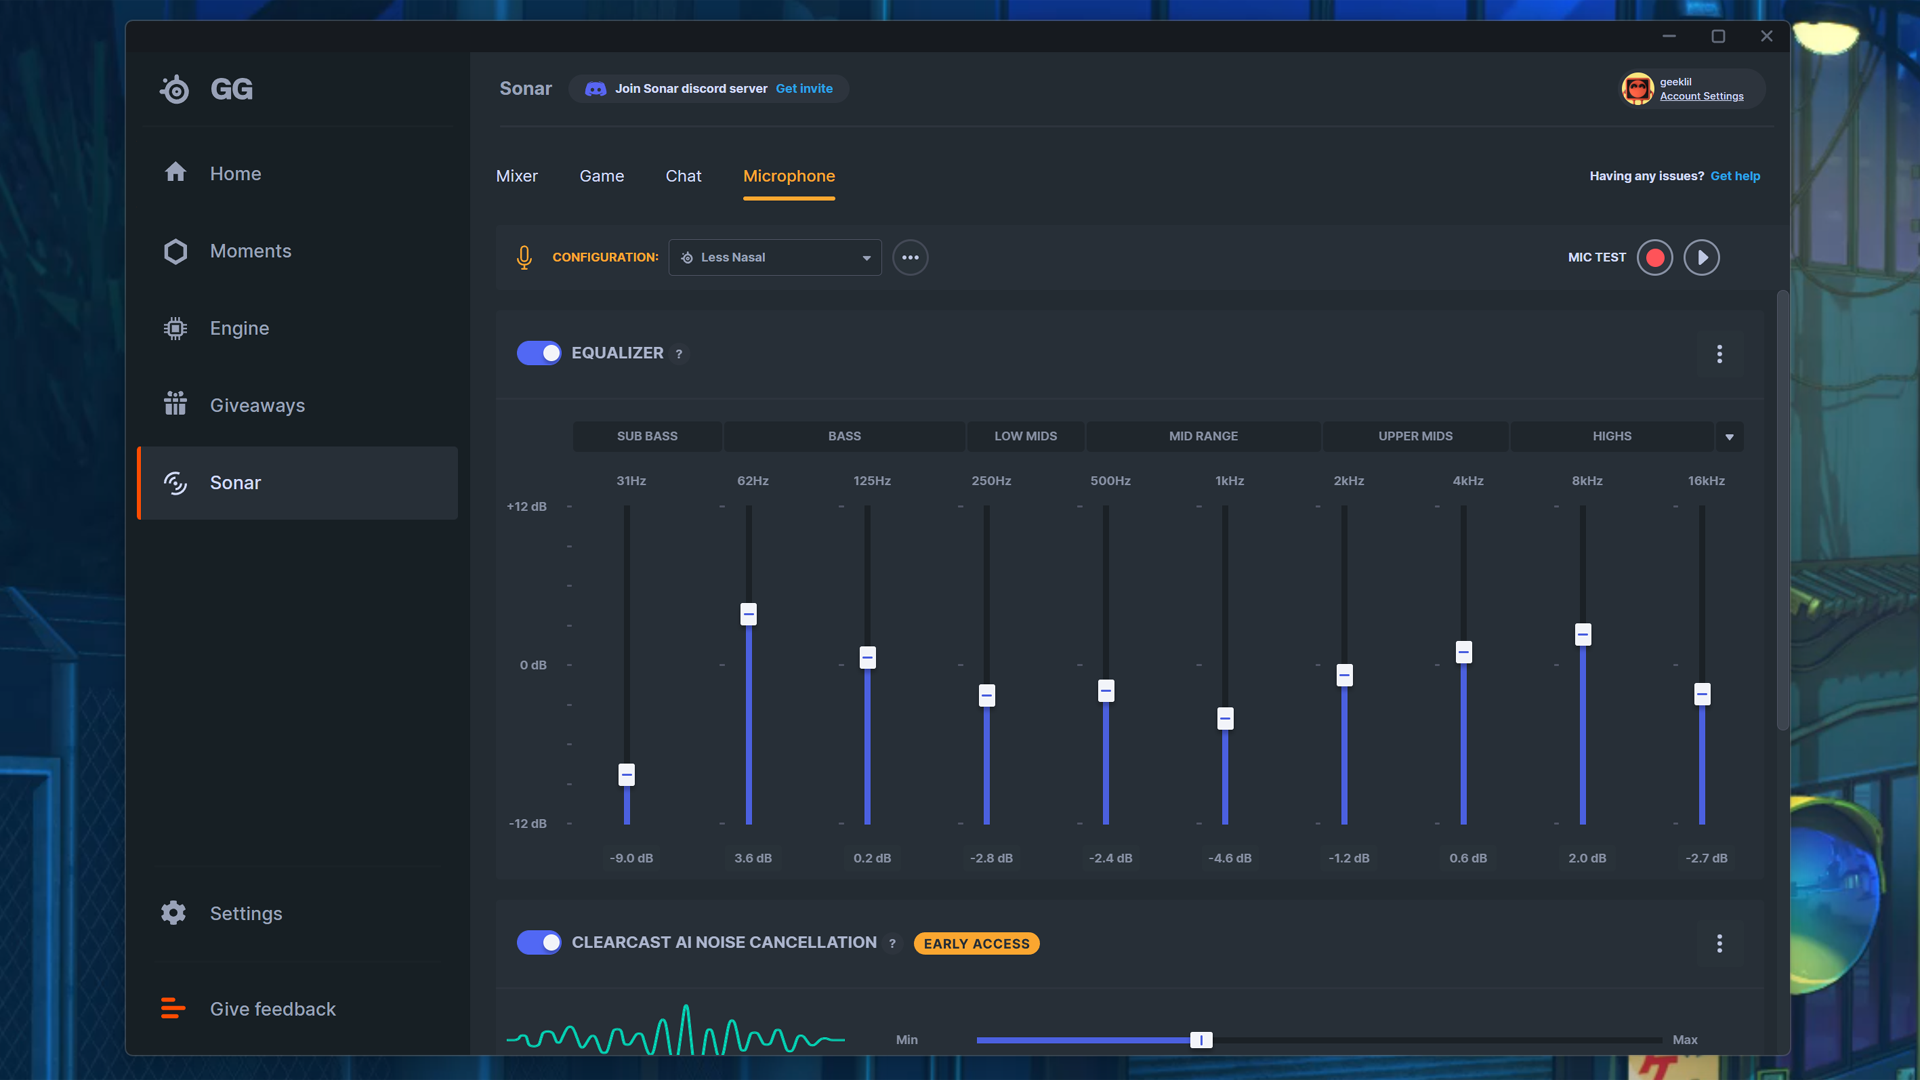1920x1080 pixels.
Task: Click the 2kHz EQ slider handle
Action: click(x=1345, y=676)
